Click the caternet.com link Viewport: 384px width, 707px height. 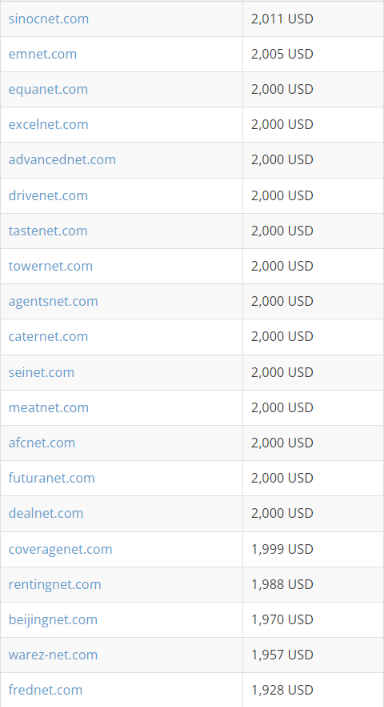coord(48,336)
